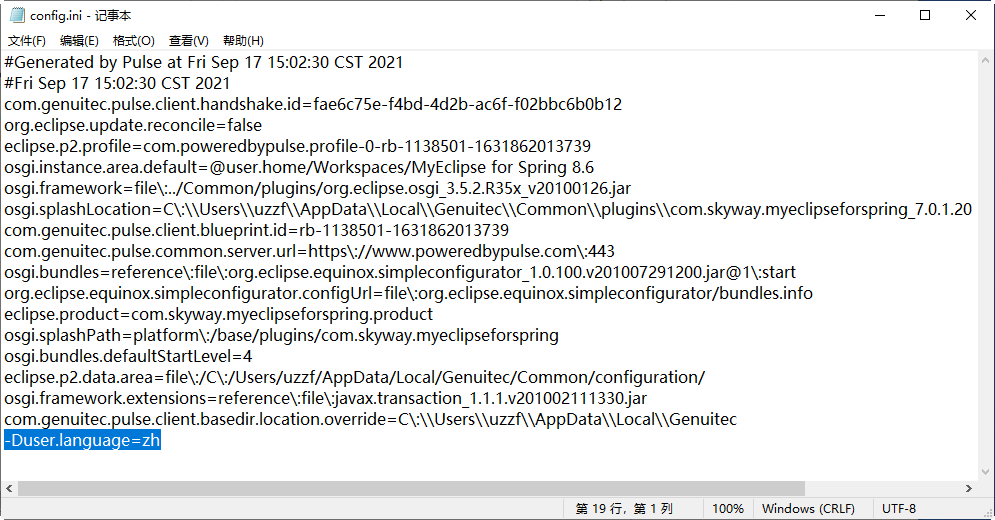Click the vertical scrollbar up arrow
This screenshot has width=995, height=520.
point(986,60)
